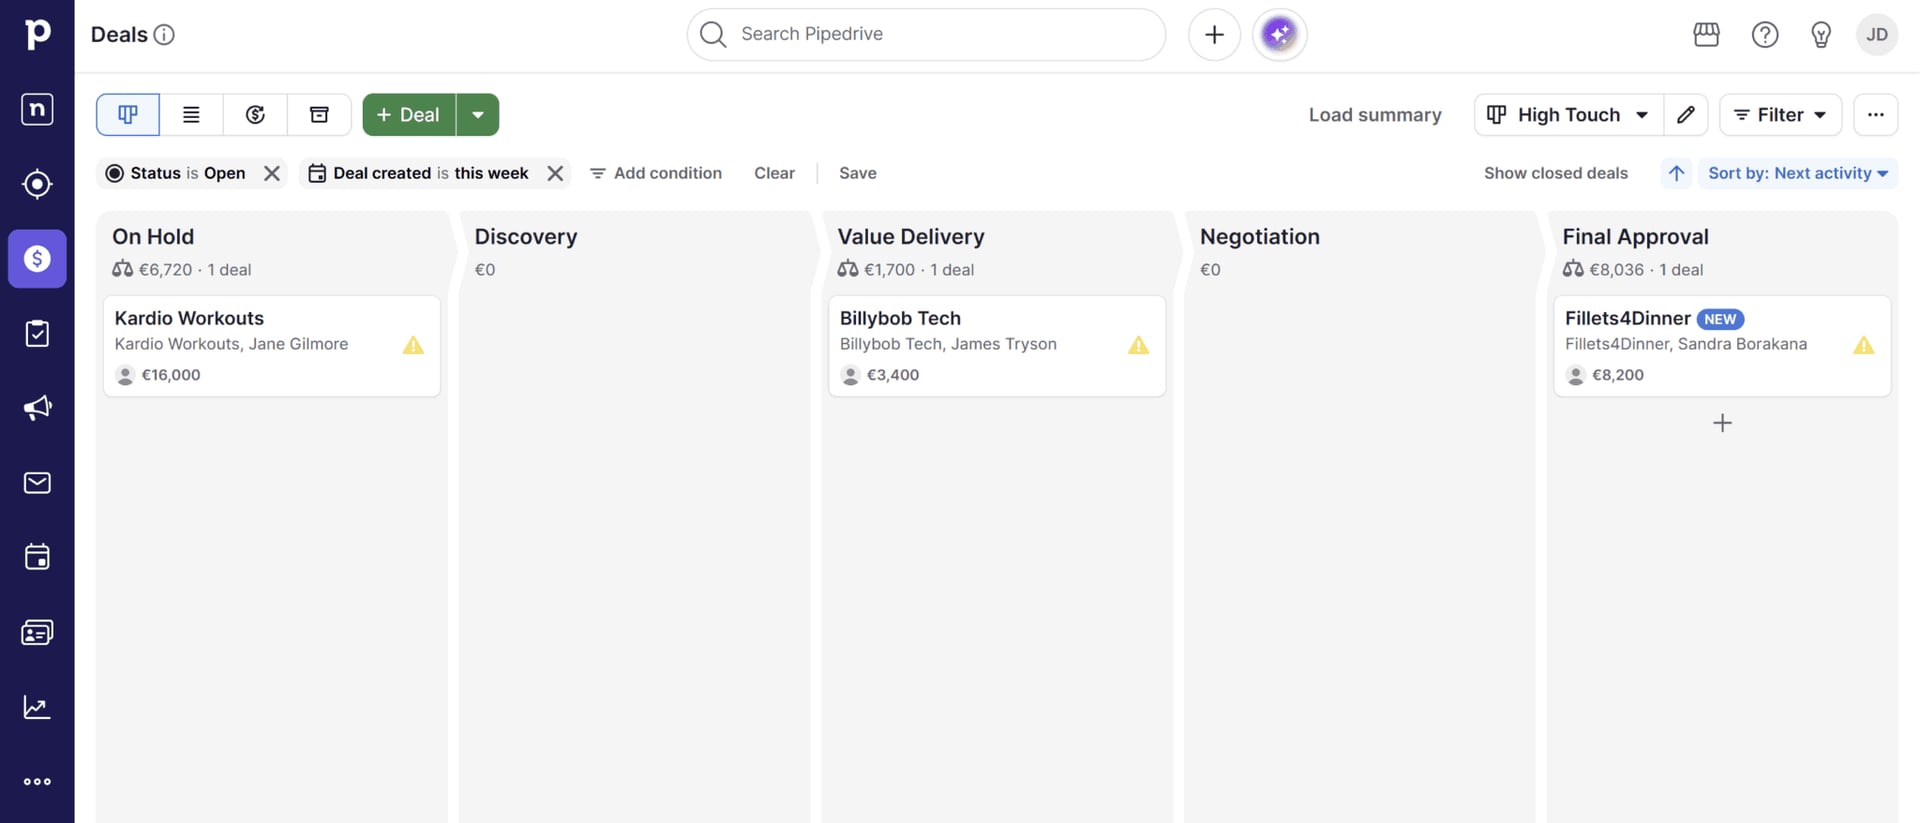Click the Search Pipedrive field
The width and height of the screenshot is (1920, 823).
[x=926, y=34]
